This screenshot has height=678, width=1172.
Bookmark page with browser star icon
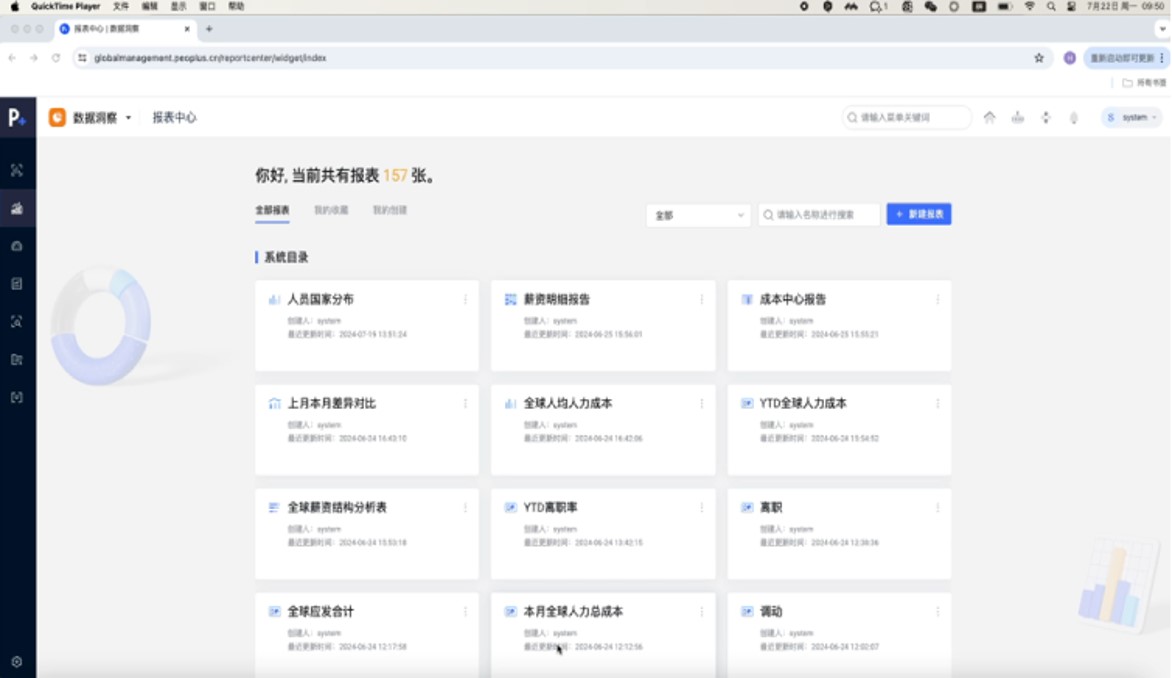[1039, 58]
